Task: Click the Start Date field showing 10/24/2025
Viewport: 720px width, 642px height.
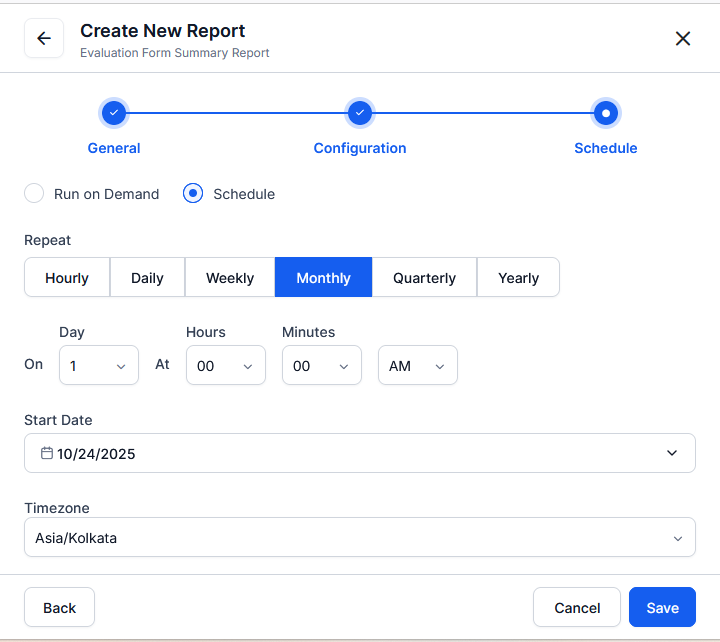Action: pos(360,453)
